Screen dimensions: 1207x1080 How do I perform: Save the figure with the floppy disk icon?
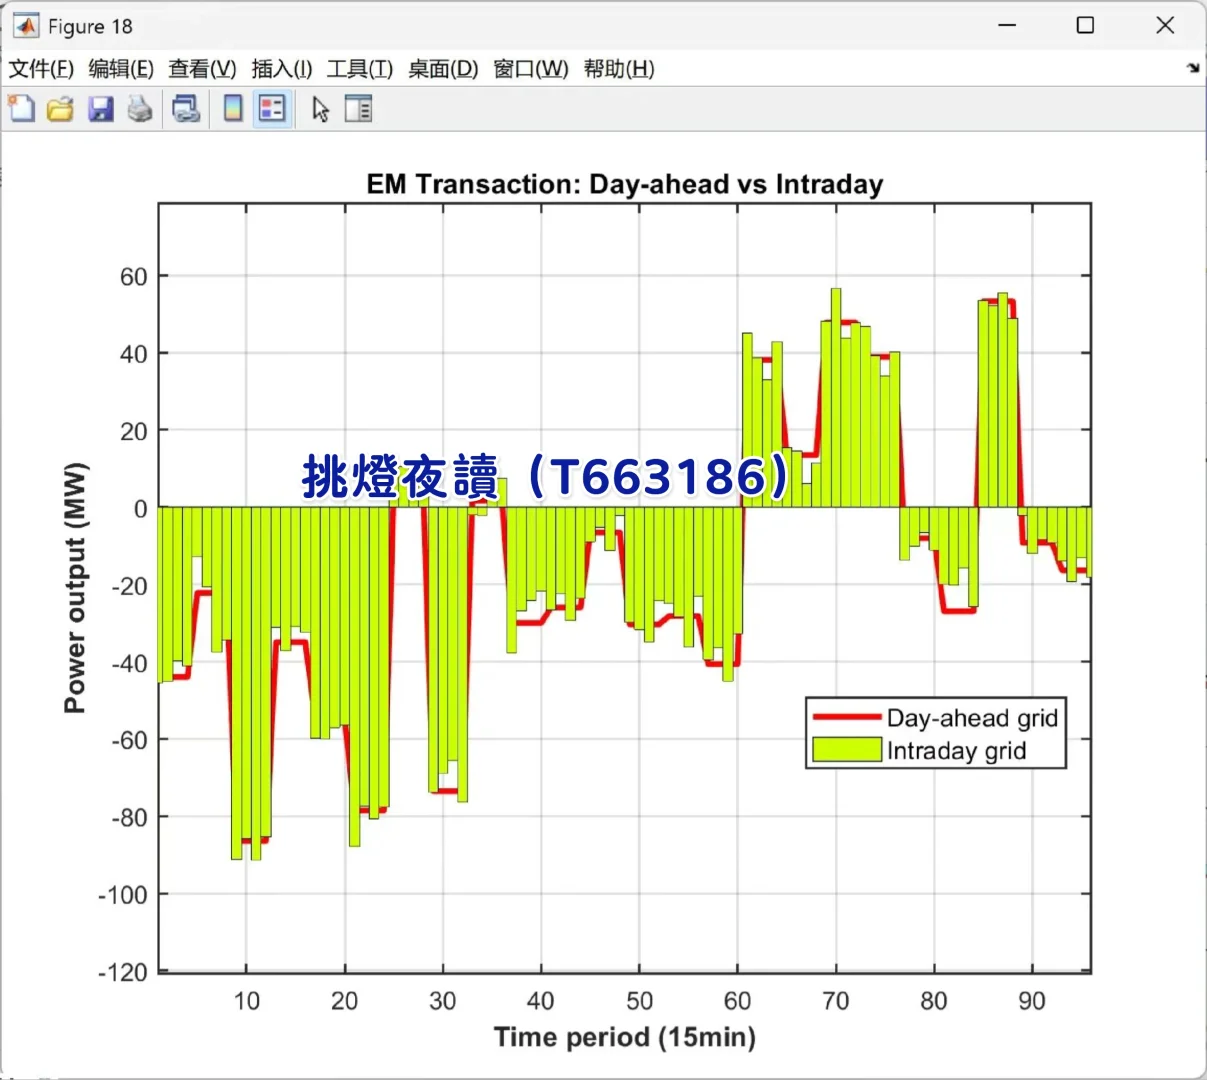[101, 108]
